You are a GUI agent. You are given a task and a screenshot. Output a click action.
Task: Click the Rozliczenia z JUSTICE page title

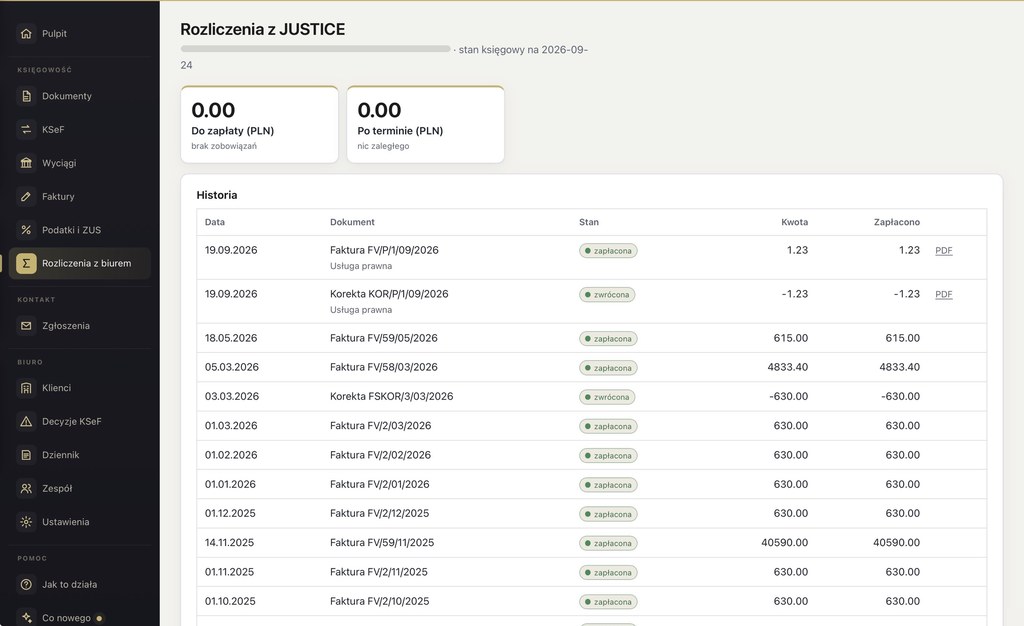pos(263,29)
